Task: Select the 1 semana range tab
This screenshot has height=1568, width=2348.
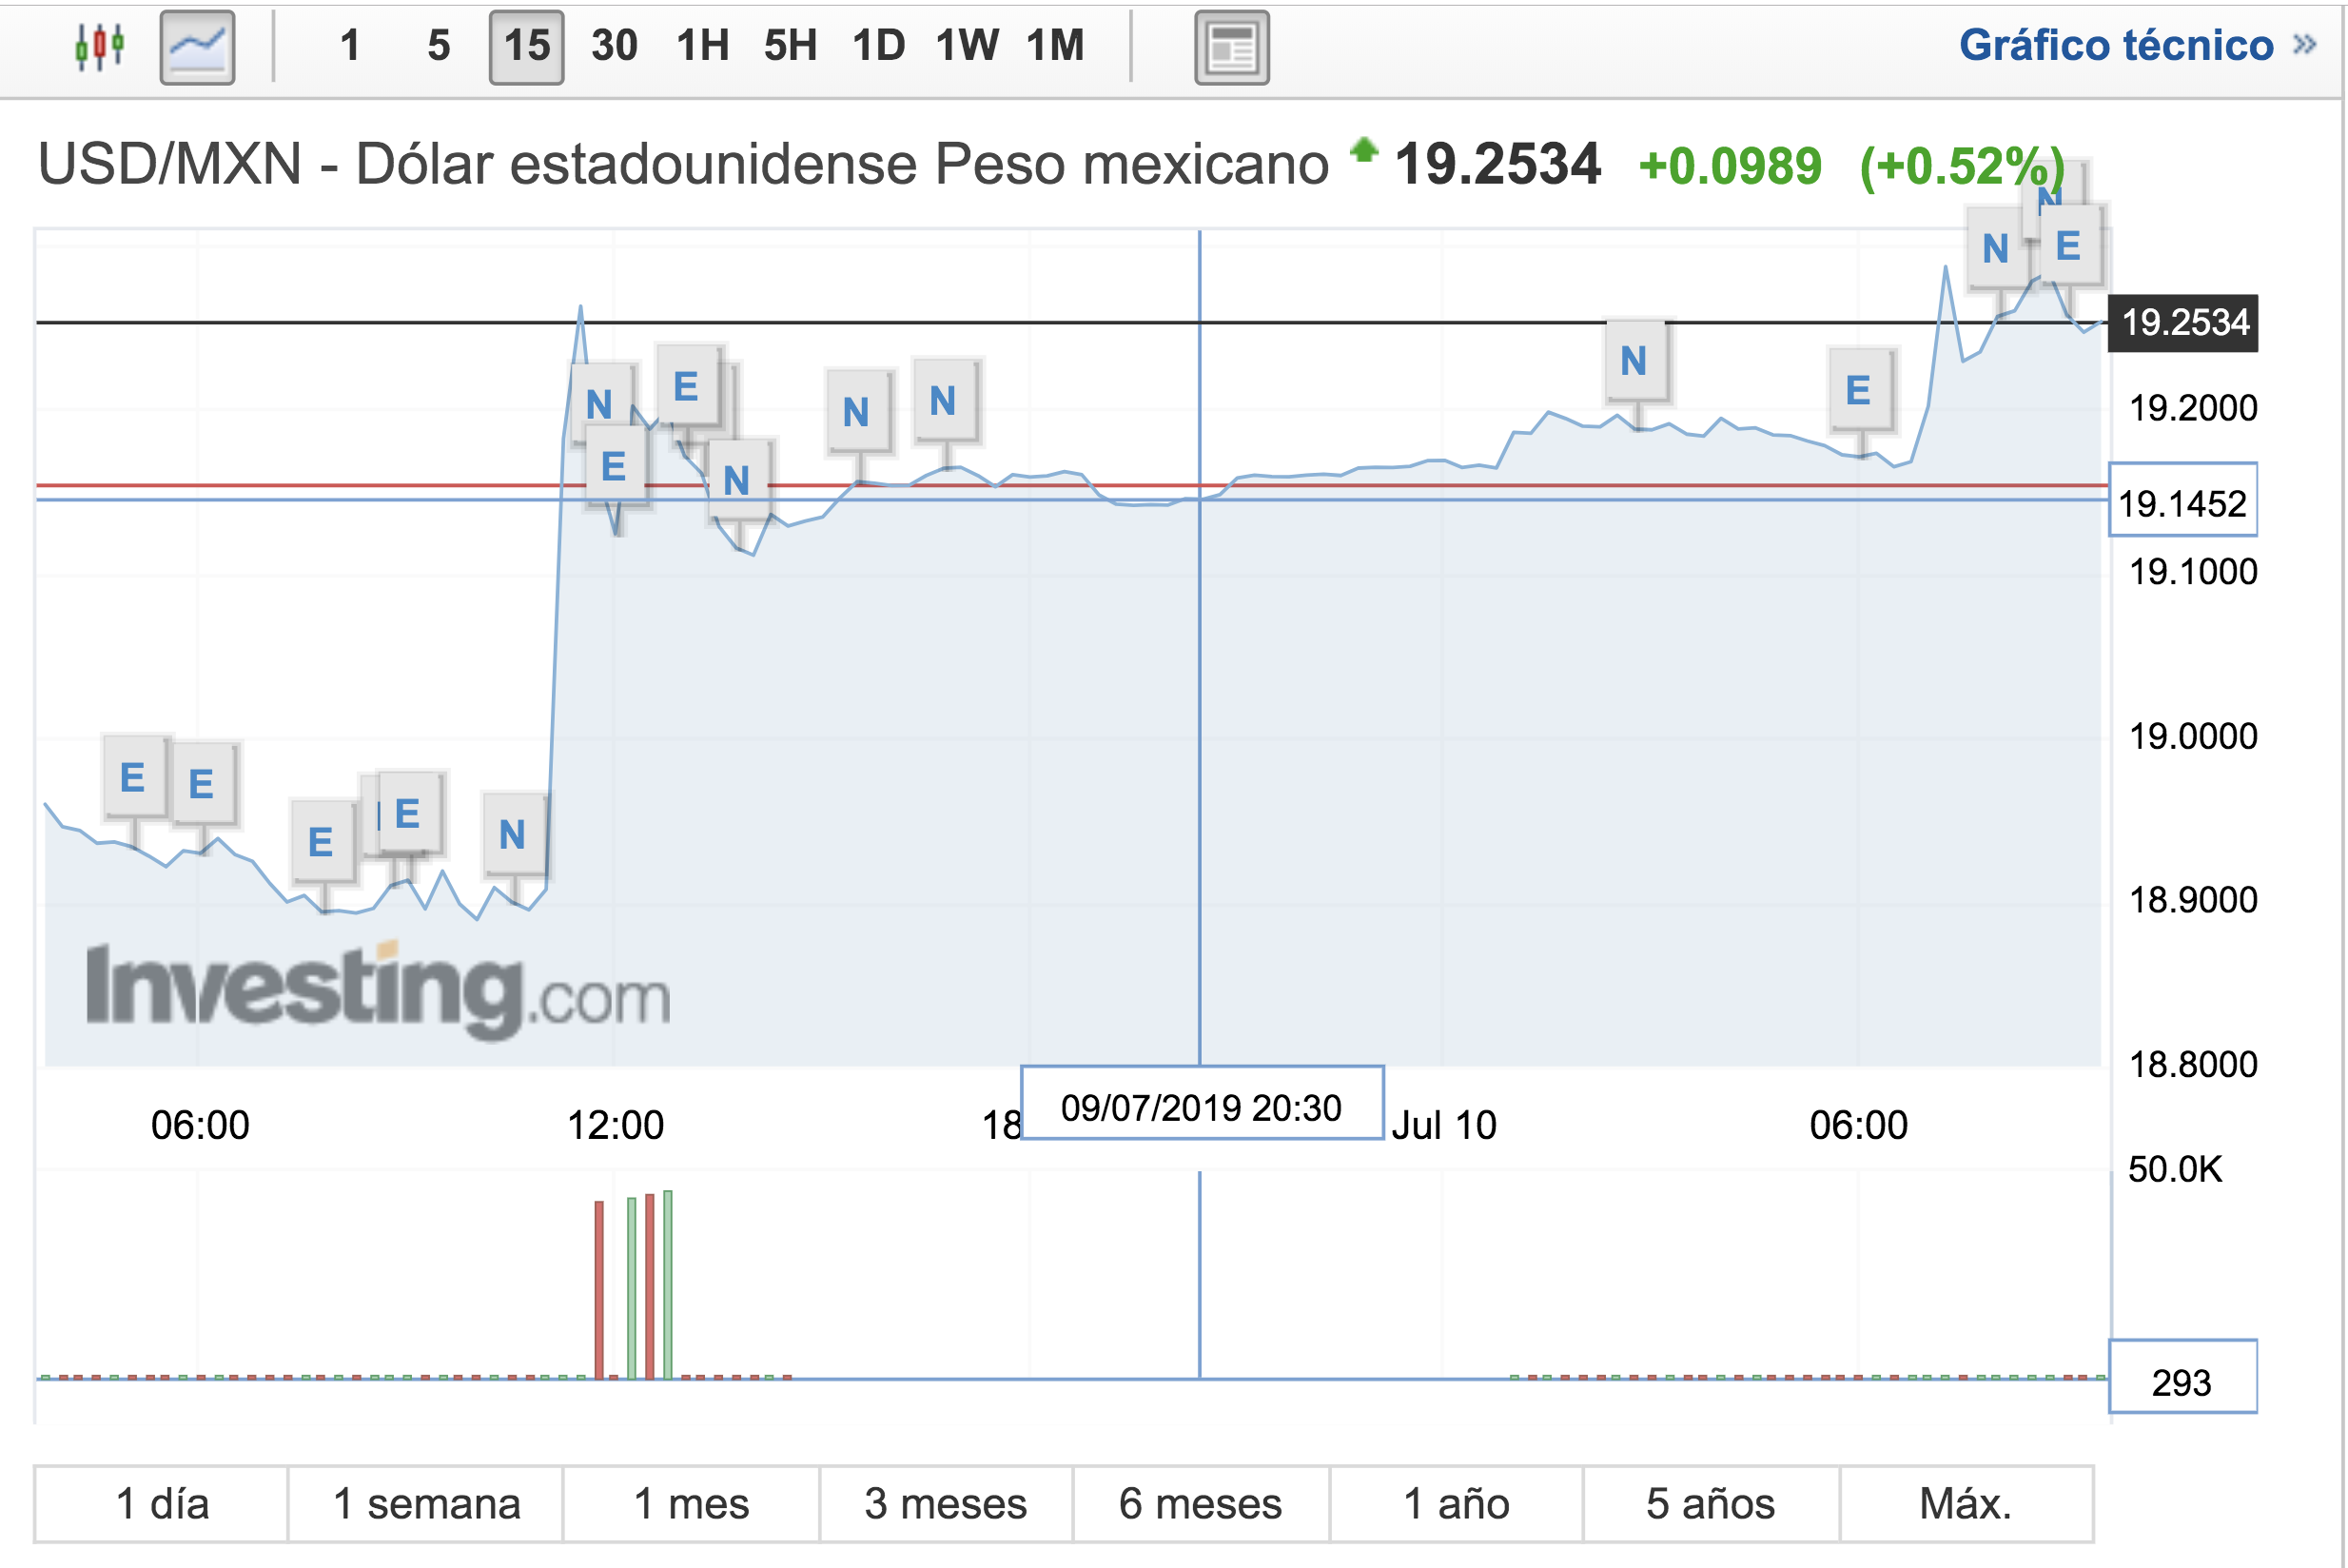Action: click(x=426, y=1503)
